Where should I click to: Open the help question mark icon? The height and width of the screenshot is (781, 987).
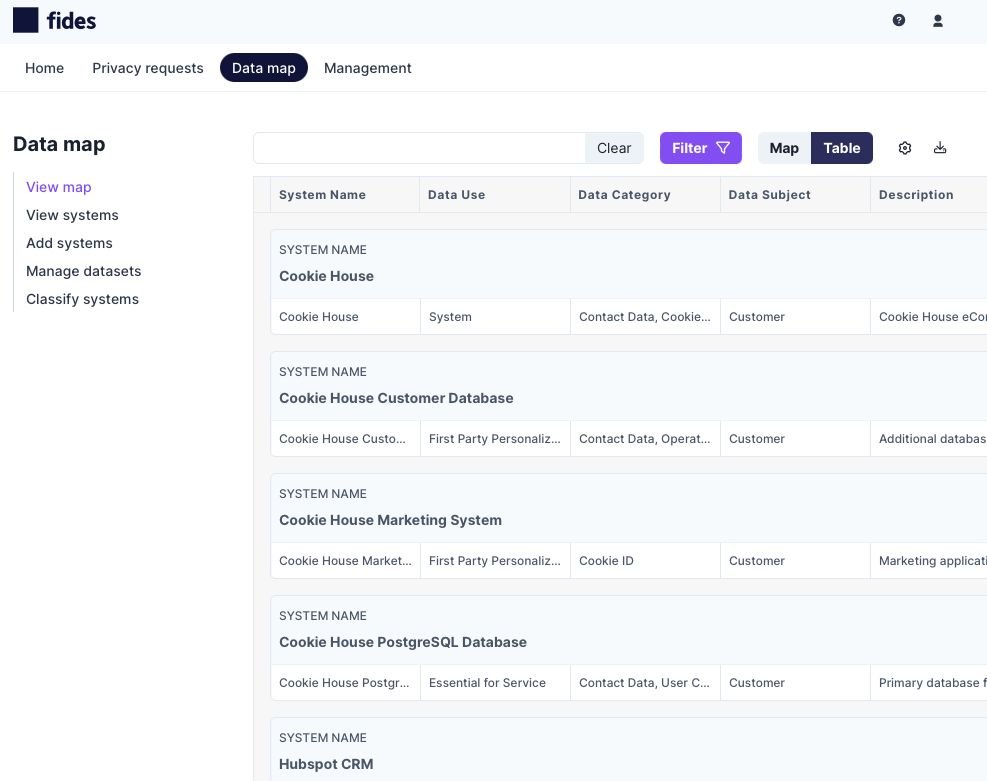pyautogui.click(x=899, y=20)
